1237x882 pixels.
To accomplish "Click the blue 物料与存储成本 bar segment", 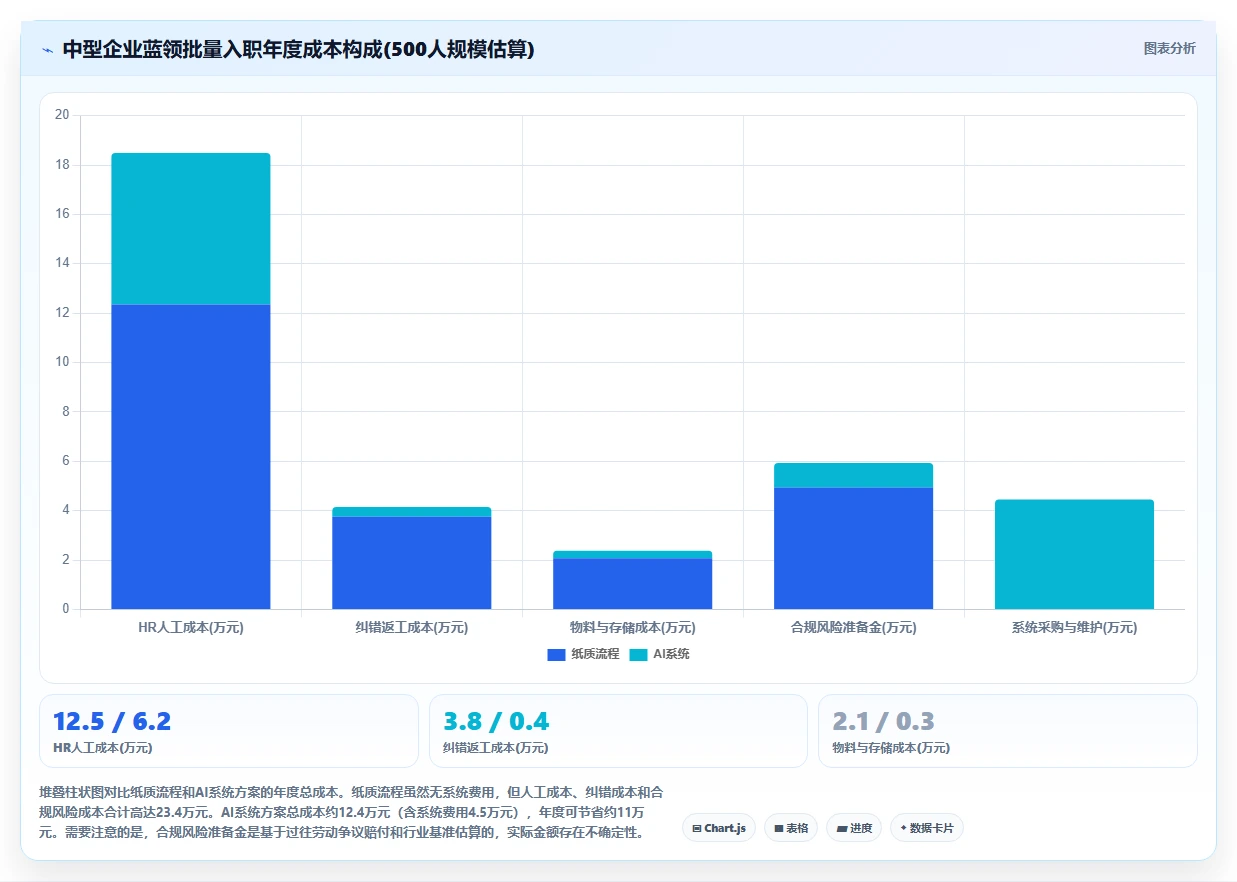I will pos(633,583).
